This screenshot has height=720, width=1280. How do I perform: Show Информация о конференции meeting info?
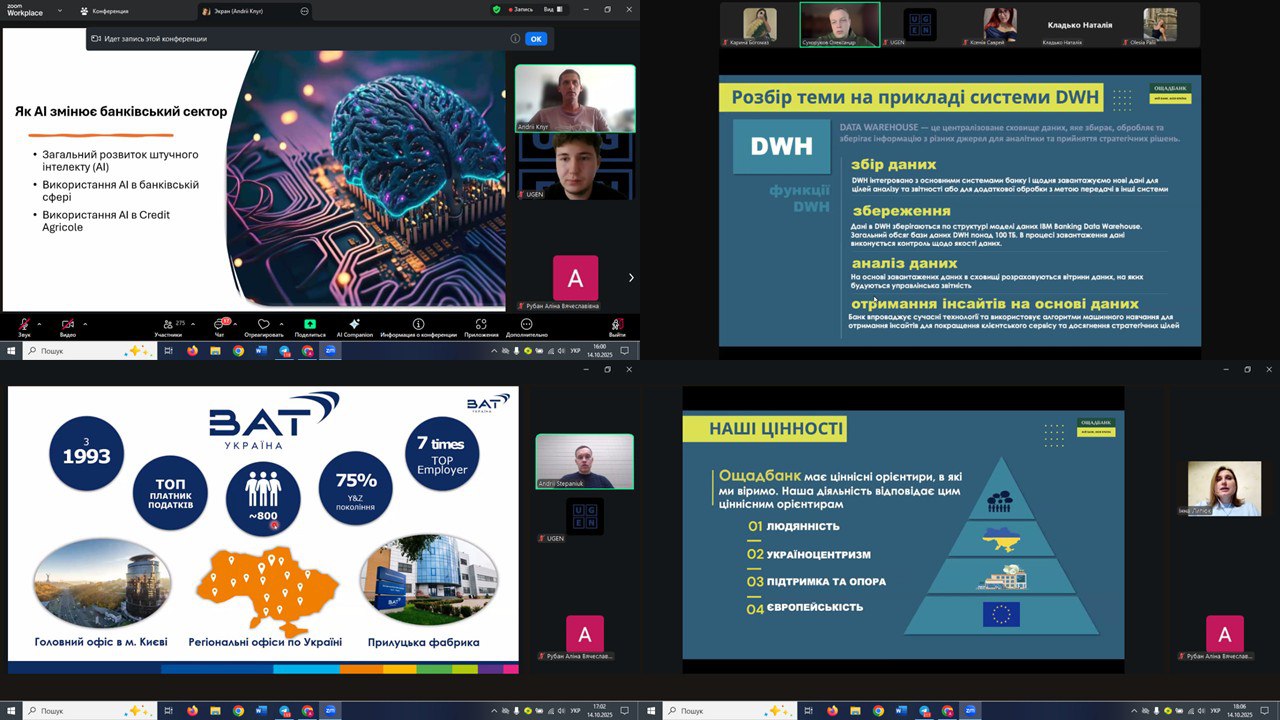coord(418,326)
